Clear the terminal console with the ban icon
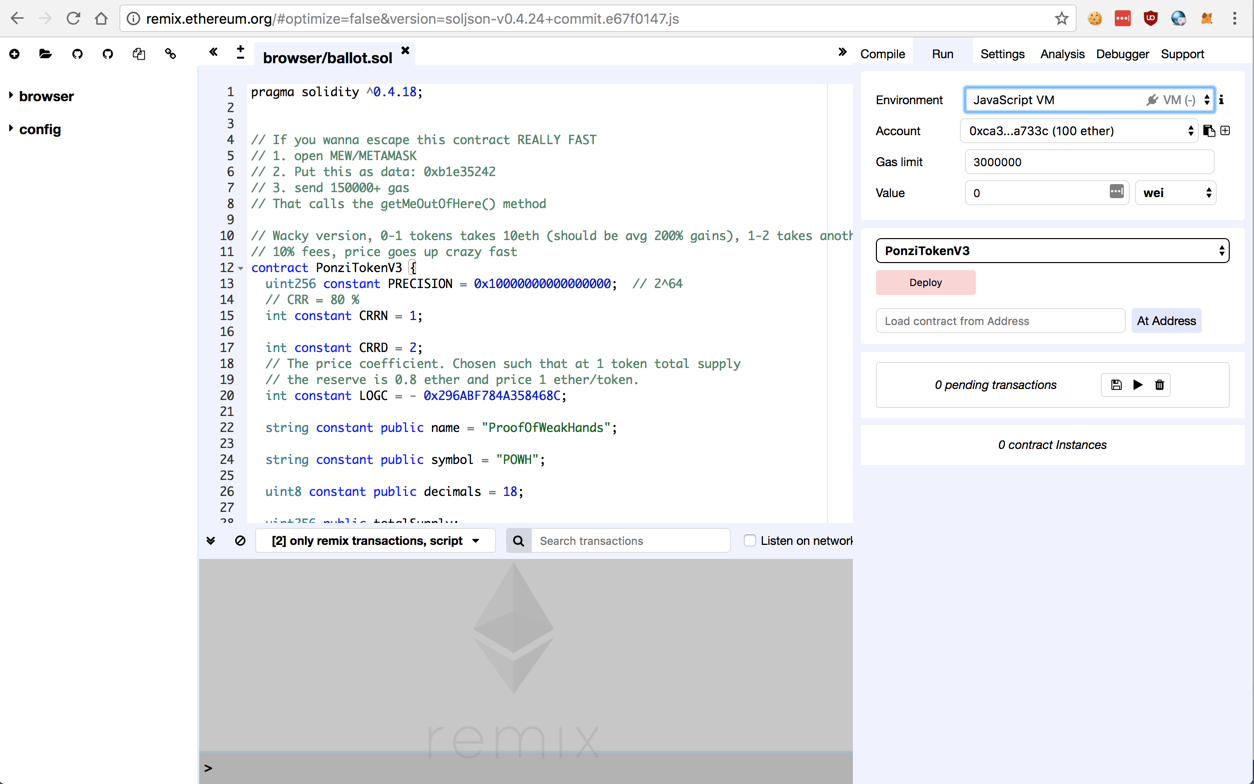The image size is (1254, 784). (240, 541)
